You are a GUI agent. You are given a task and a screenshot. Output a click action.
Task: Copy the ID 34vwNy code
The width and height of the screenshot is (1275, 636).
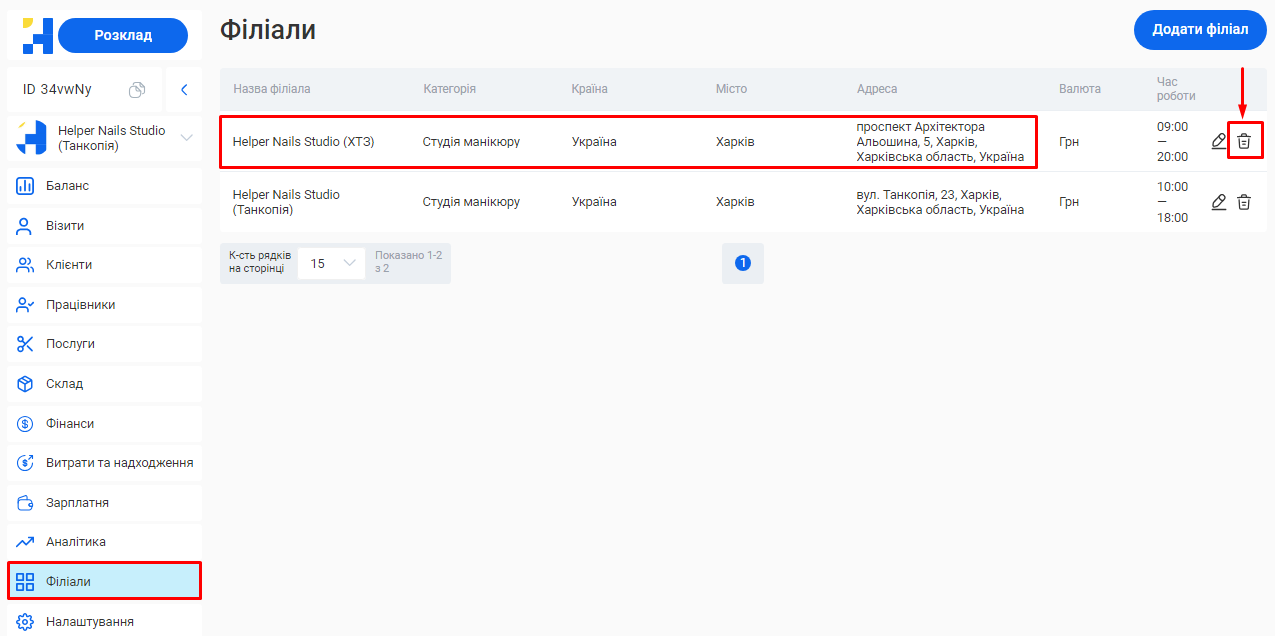point(137,90)
